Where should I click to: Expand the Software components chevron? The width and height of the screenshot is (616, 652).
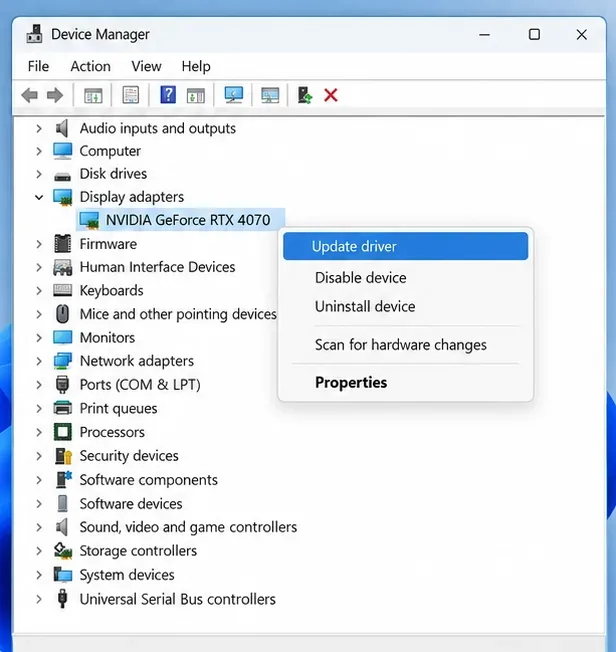[39, 480]
